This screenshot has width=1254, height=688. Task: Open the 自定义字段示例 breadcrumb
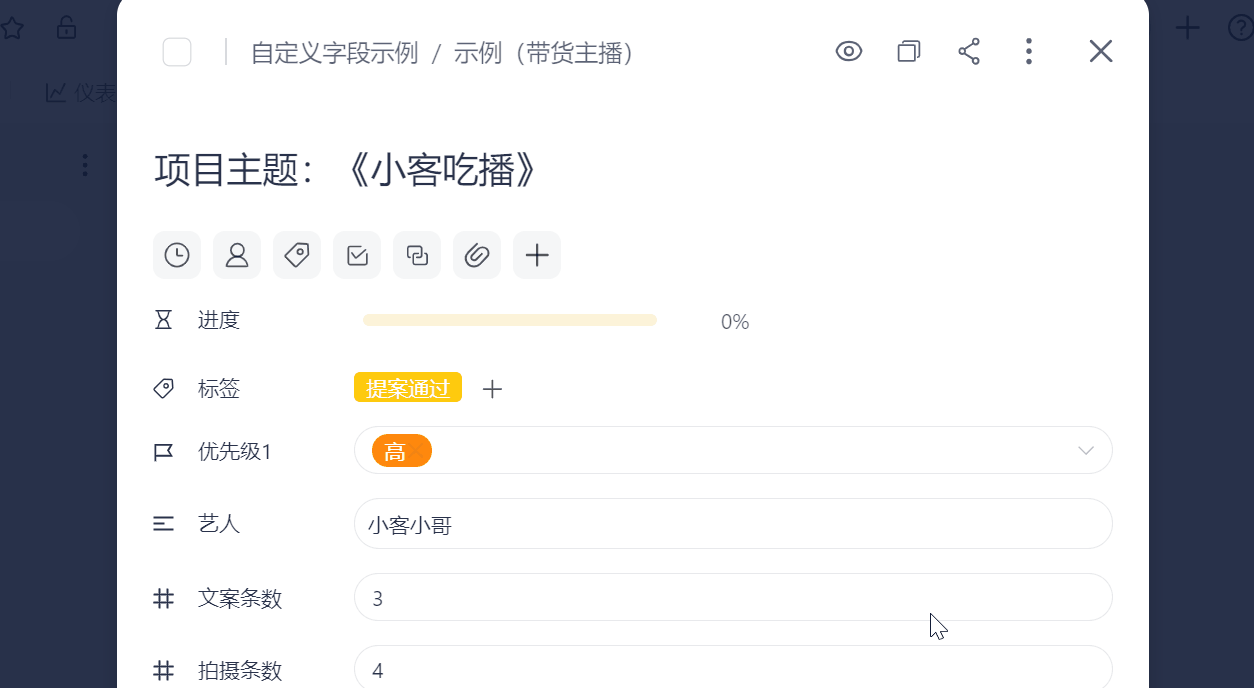334,53
